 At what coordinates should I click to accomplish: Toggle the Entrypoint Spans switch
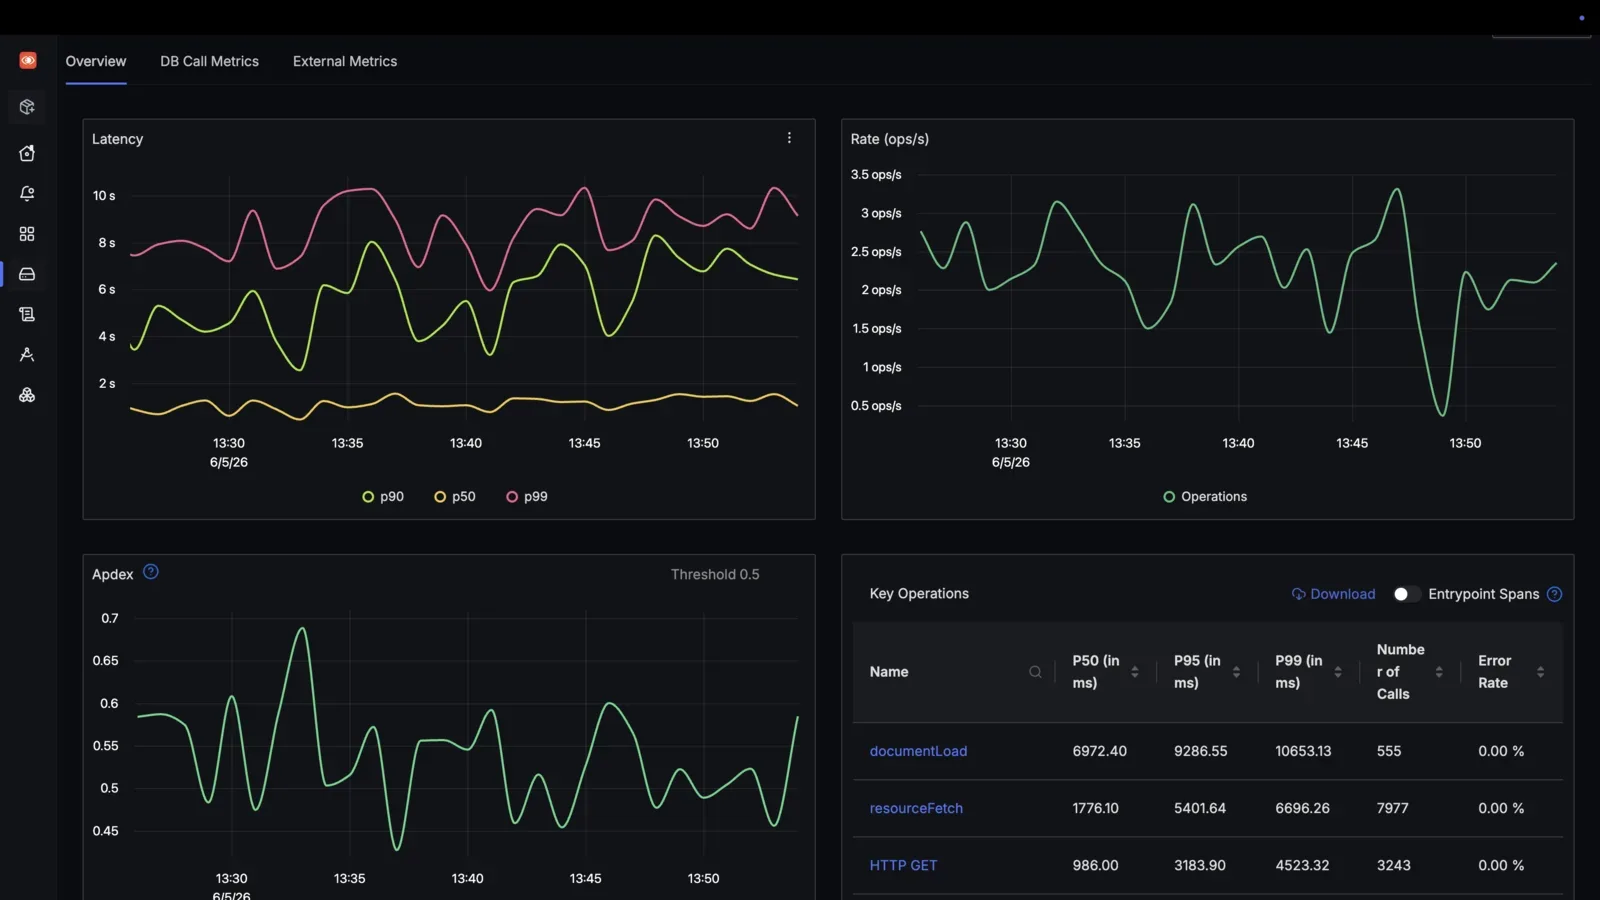[x=1406, y=594]
